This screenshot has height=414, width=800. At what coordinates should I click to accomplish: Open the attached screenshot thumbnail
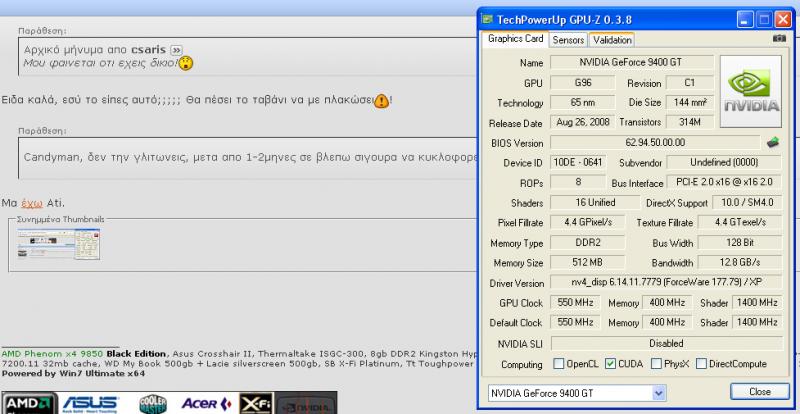(59, 244)
